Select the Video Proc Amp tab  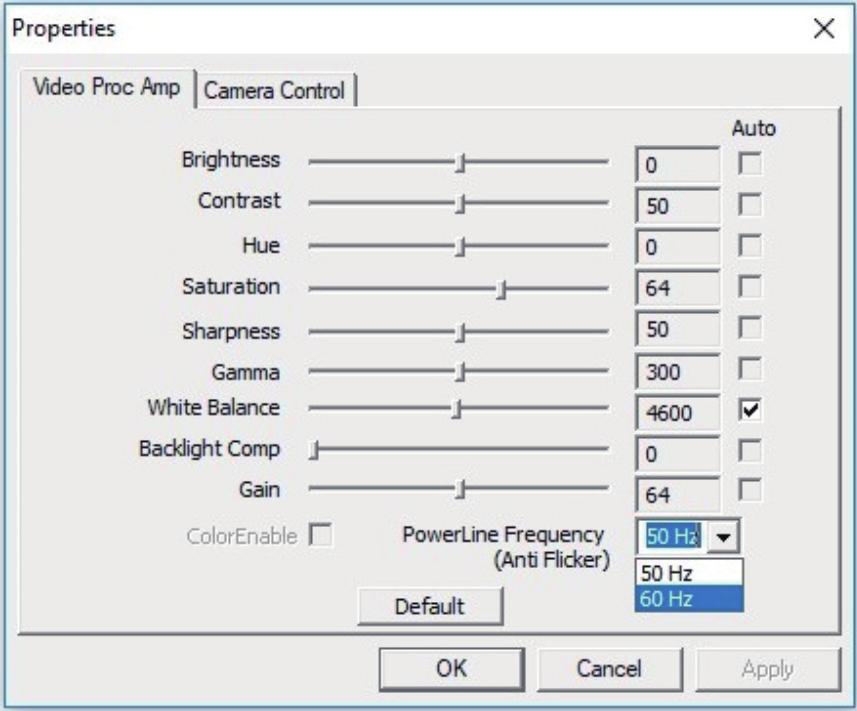(x=107, y=87)
